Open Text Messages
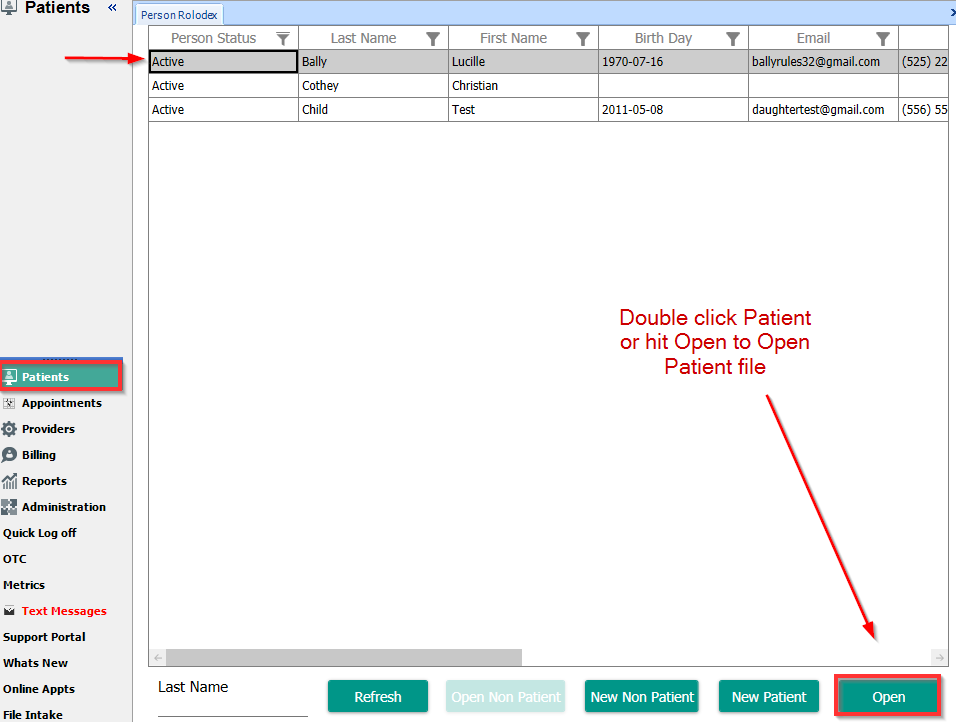956x722 pixels. click(64, 611)
